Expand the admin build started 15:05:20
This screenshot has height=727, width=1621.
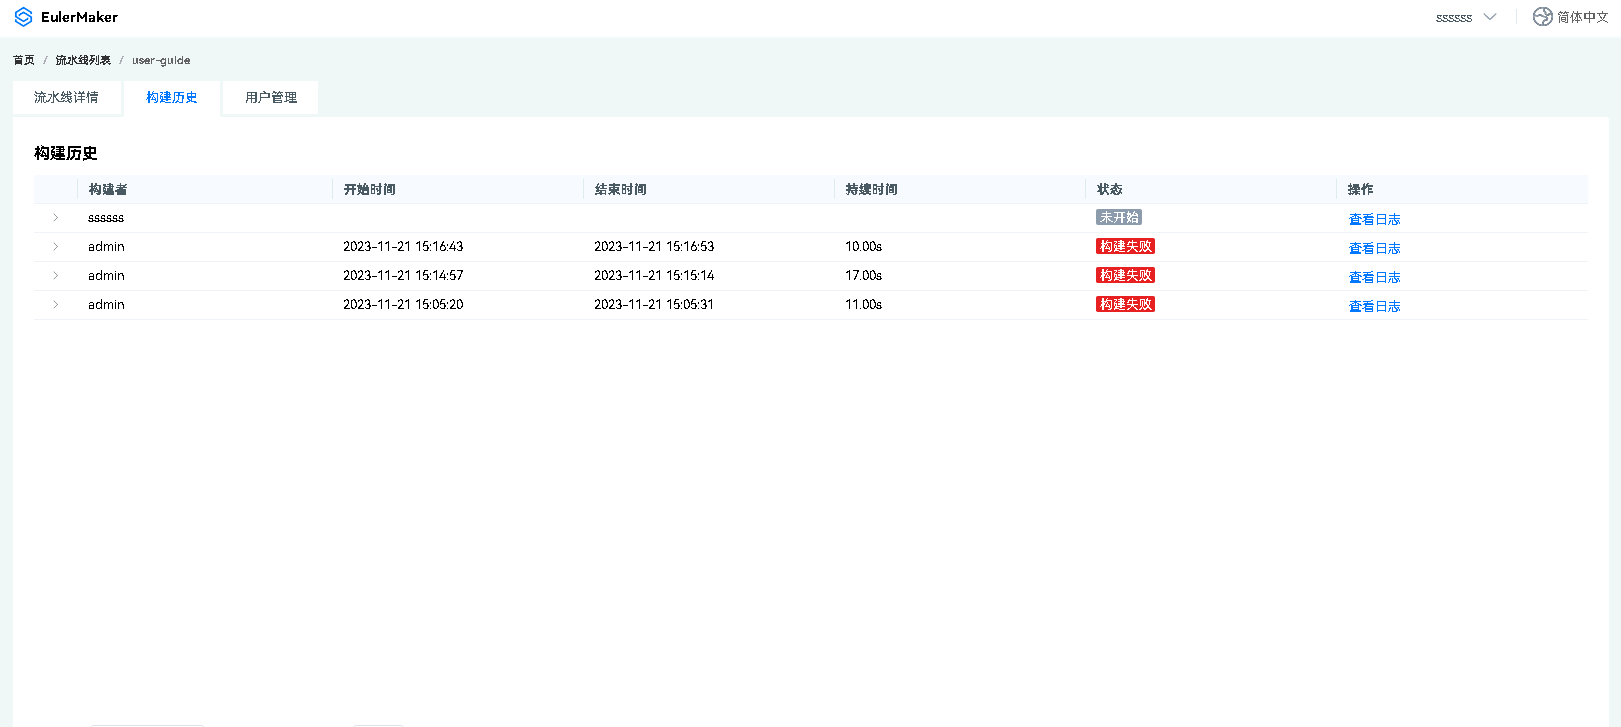pos(56,305)
